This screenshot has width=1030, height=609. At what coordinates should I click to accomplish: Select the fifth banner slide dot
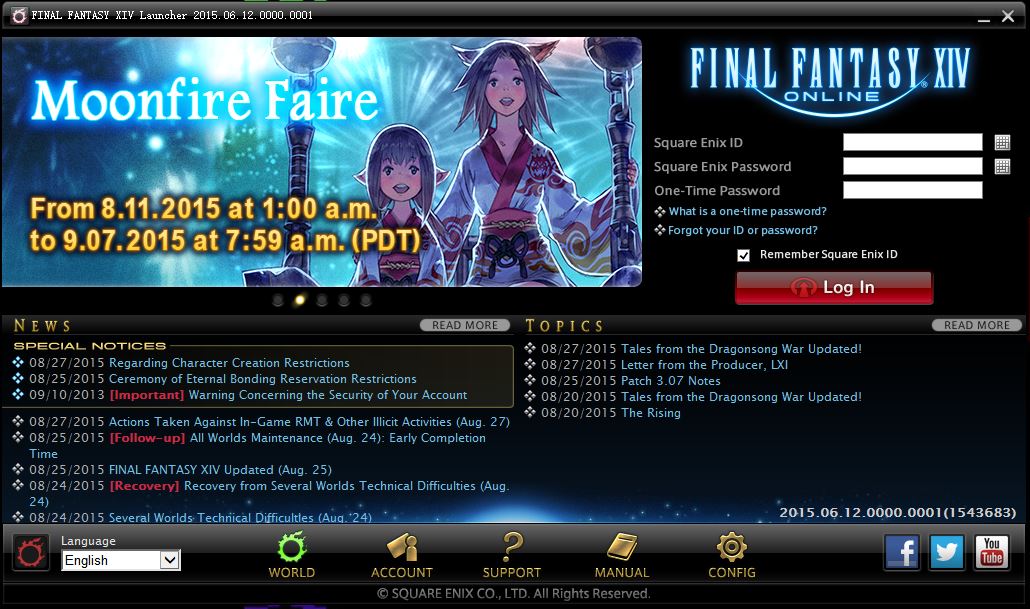(x=366, y=300)
